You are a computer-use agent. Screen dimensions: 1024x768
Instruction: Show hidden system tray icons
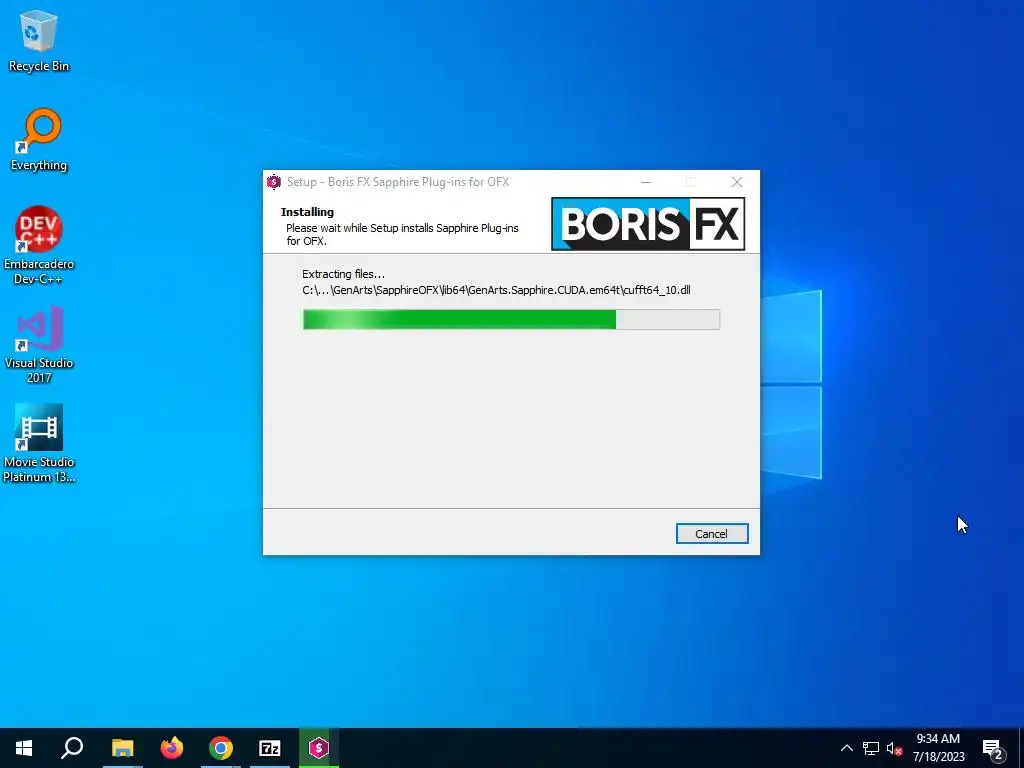(846, 748)
